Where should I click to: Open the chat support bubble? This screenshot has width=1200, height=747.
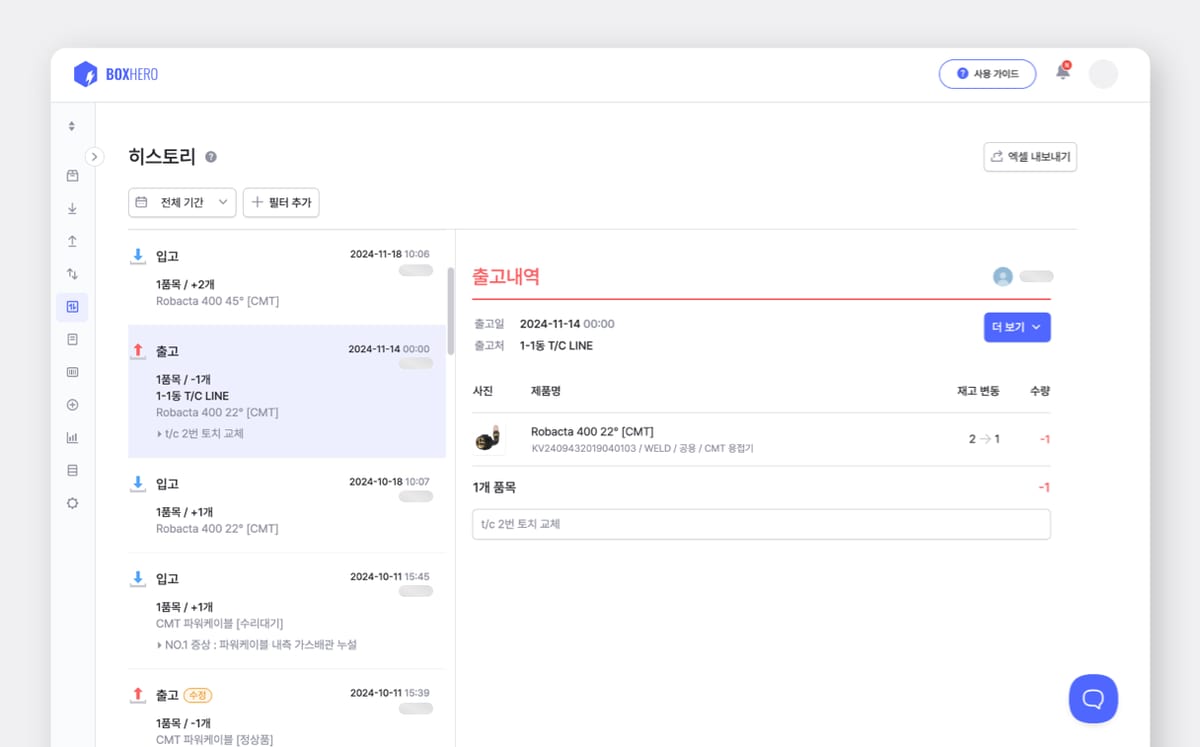[1093, 698]
